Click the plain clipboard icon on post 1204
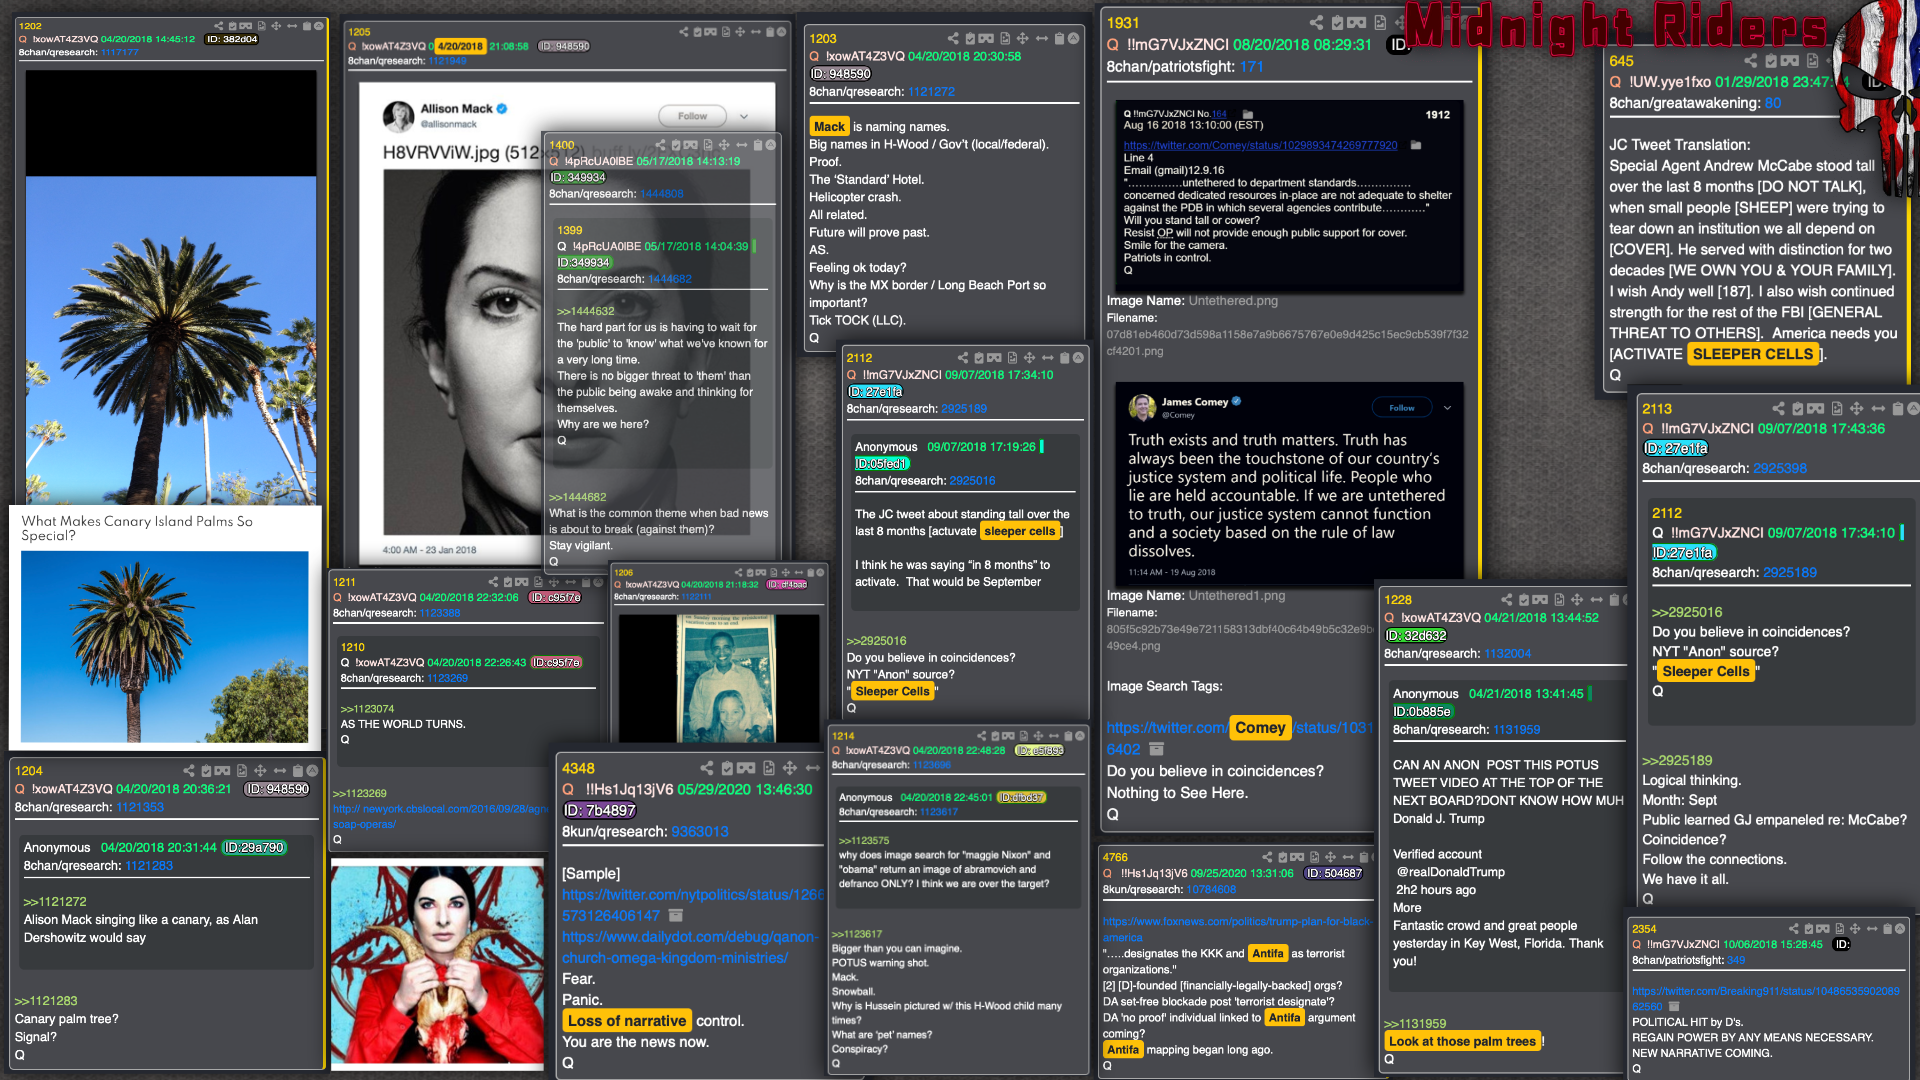The width and height of the screenshot is (1920, 1080). pyautogui.click(x=297, y=770)
